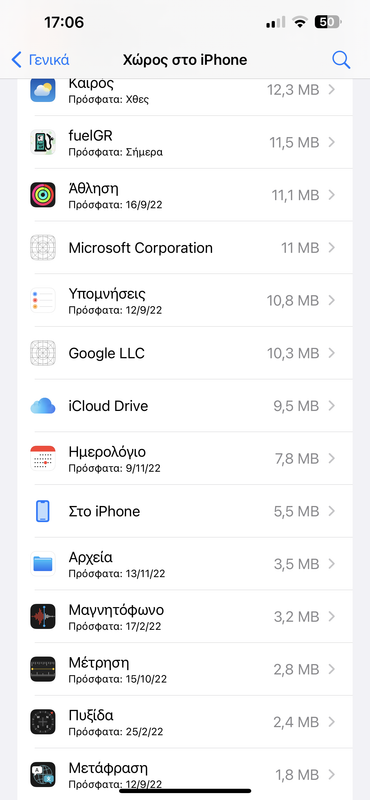Tap the home indicator bar

click(185, 791)
